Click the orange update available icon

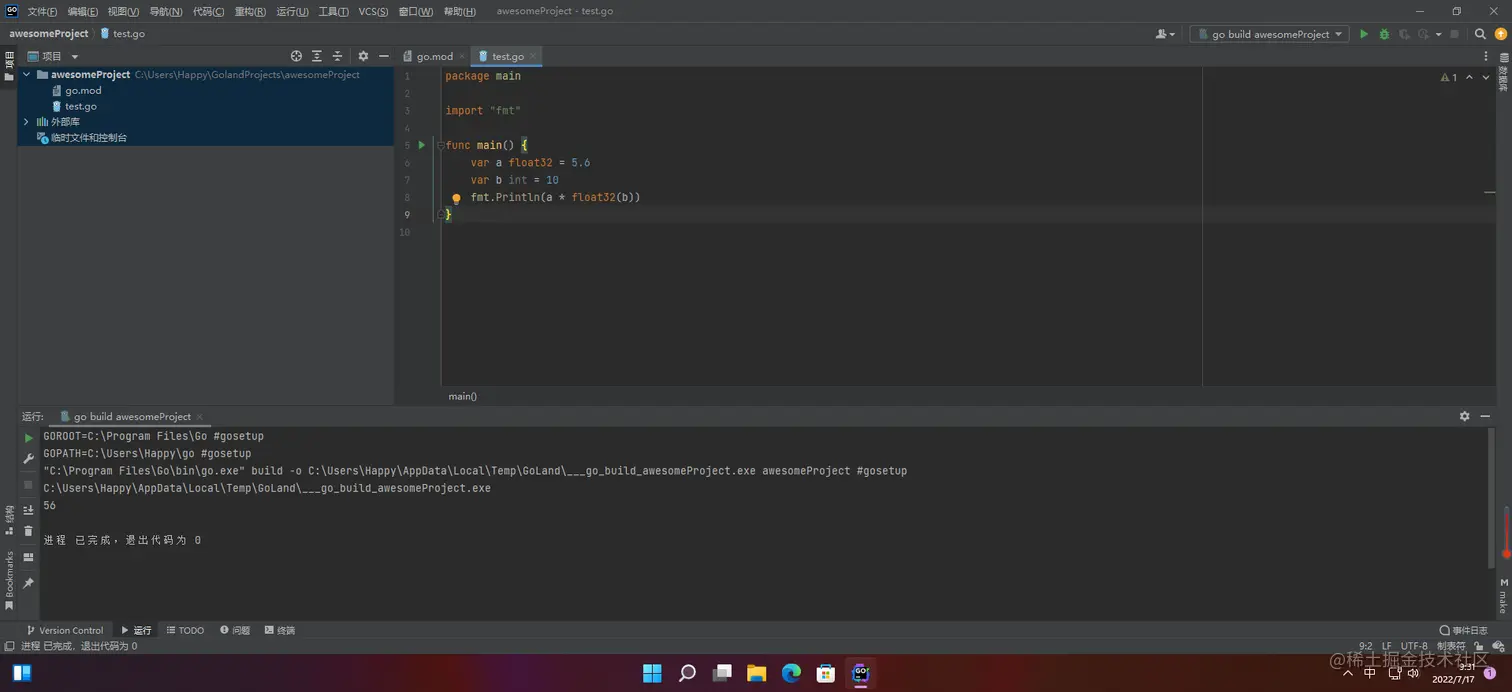(1500, 34)
